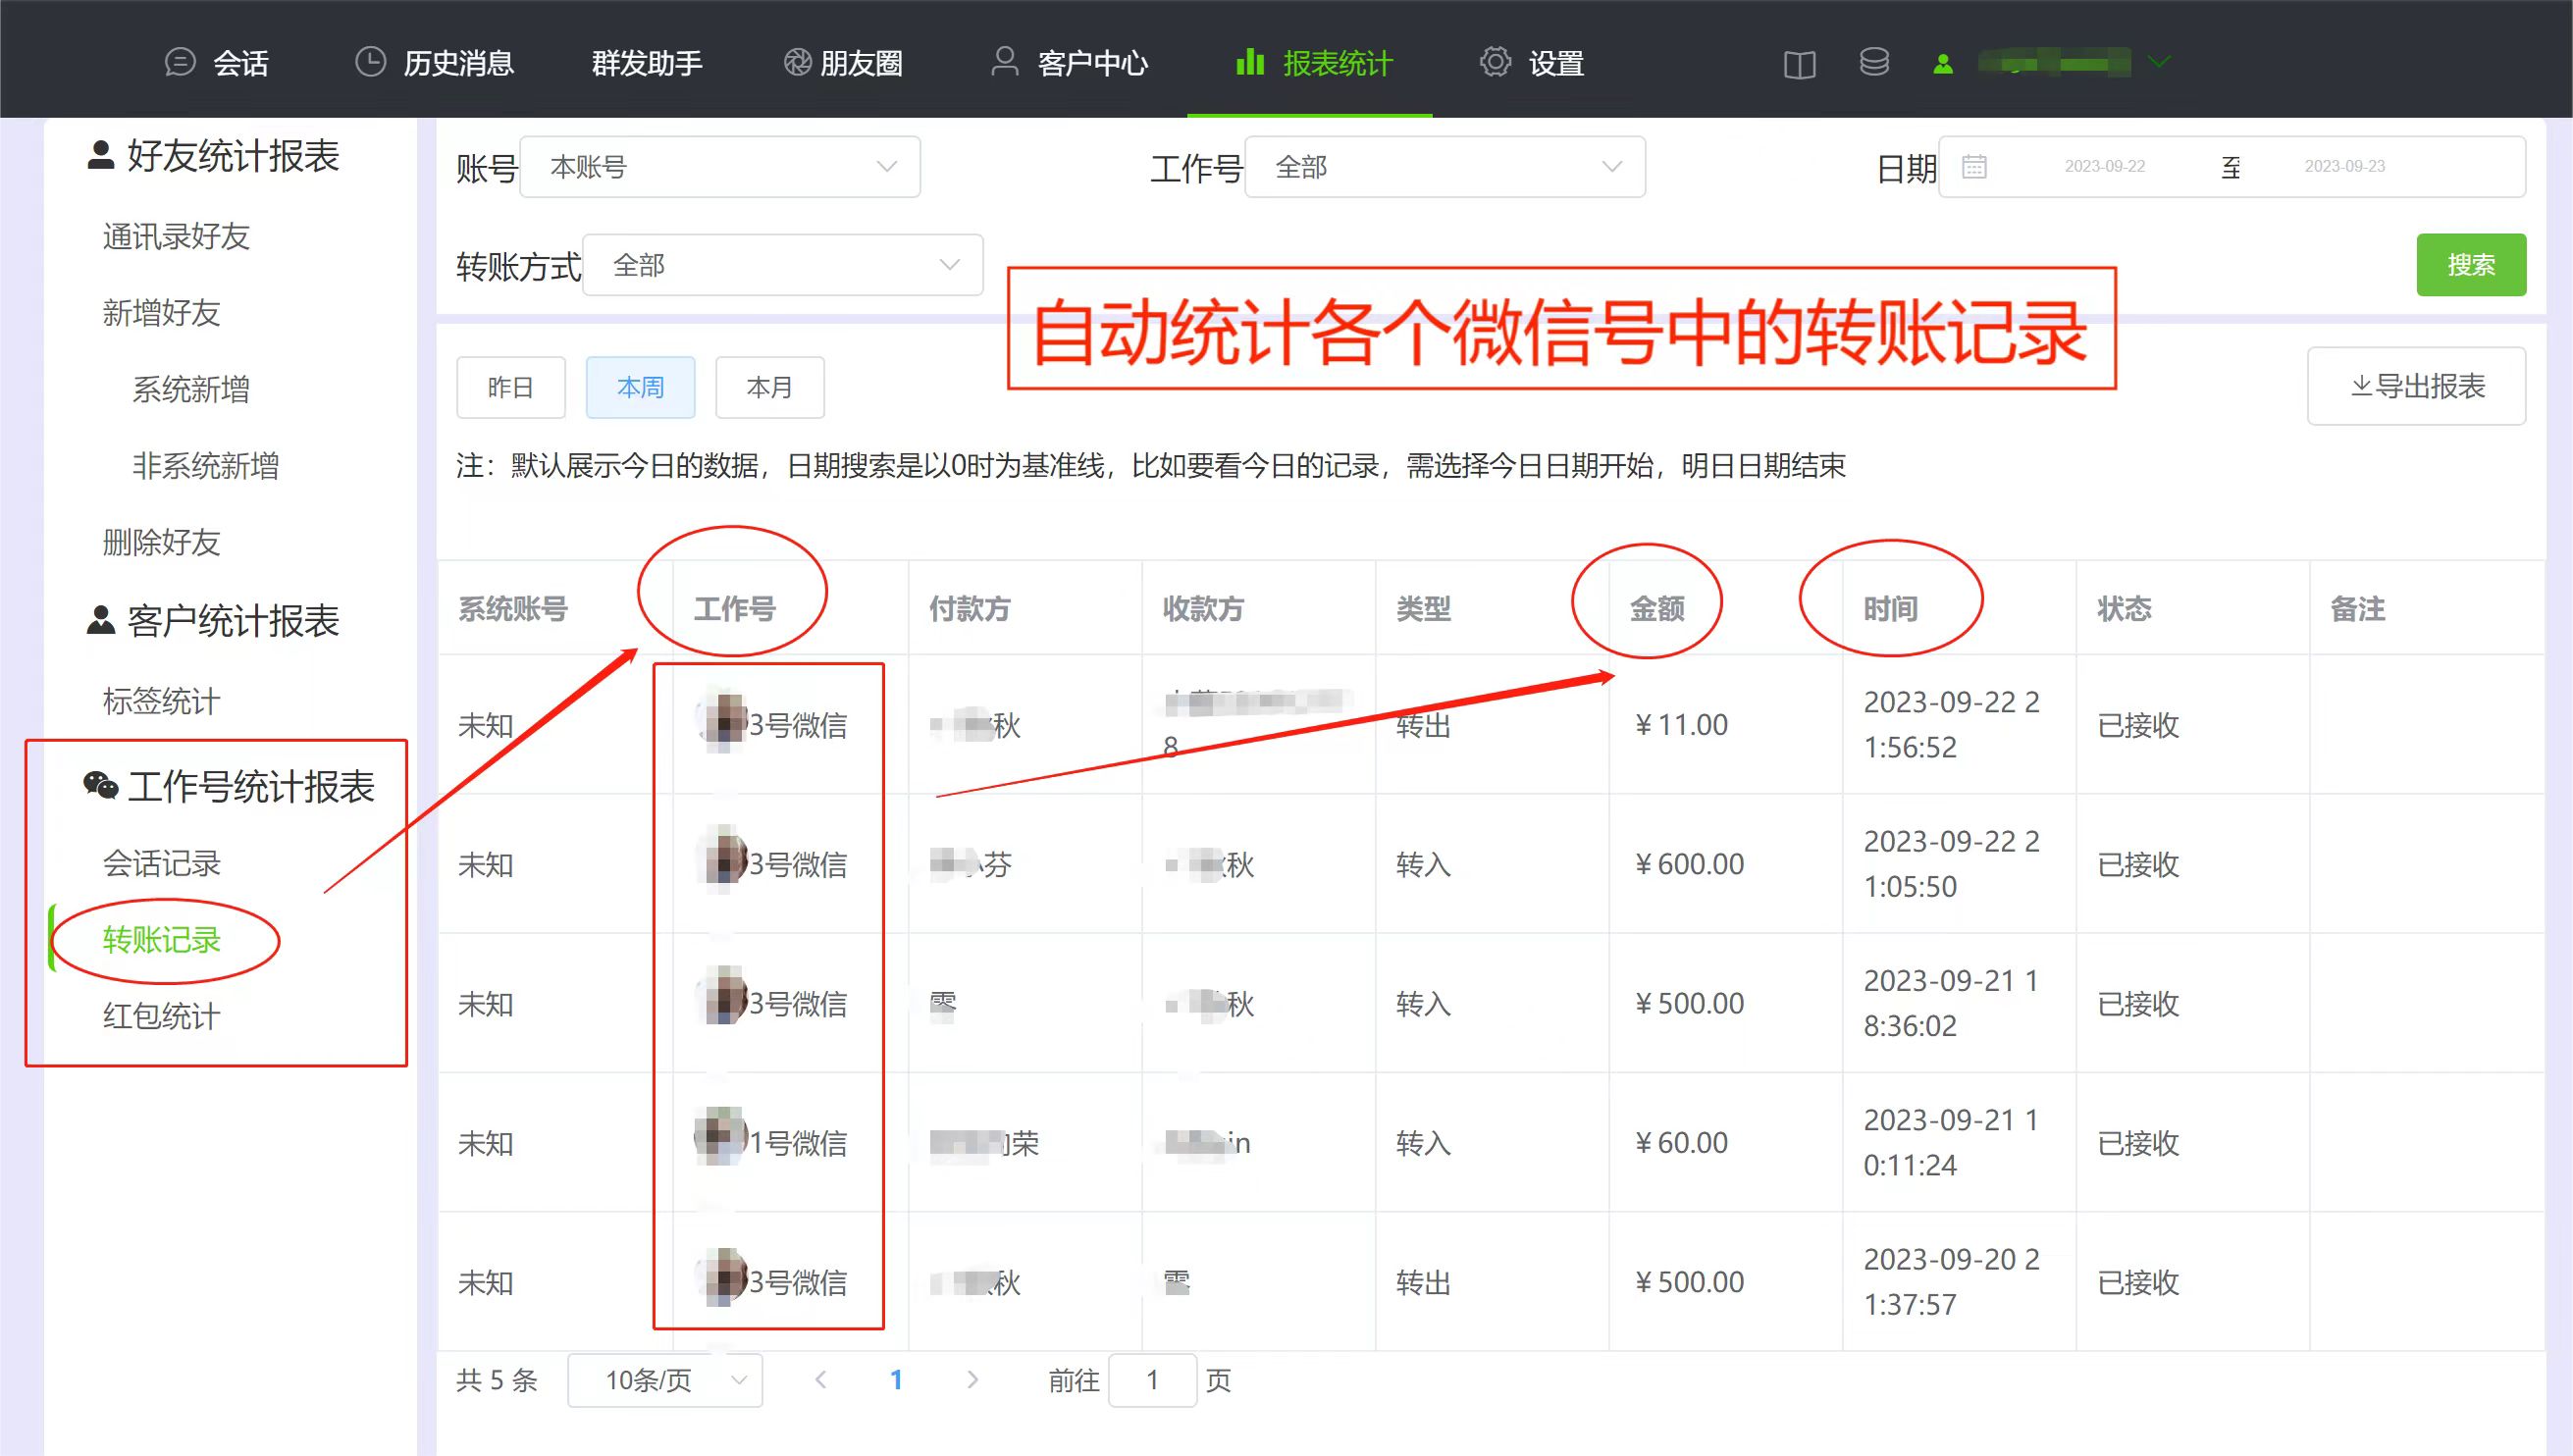Screen dimensions: 2573x1456
Task: Open the 转账方式 dropdown
Action: click(782, 265)
